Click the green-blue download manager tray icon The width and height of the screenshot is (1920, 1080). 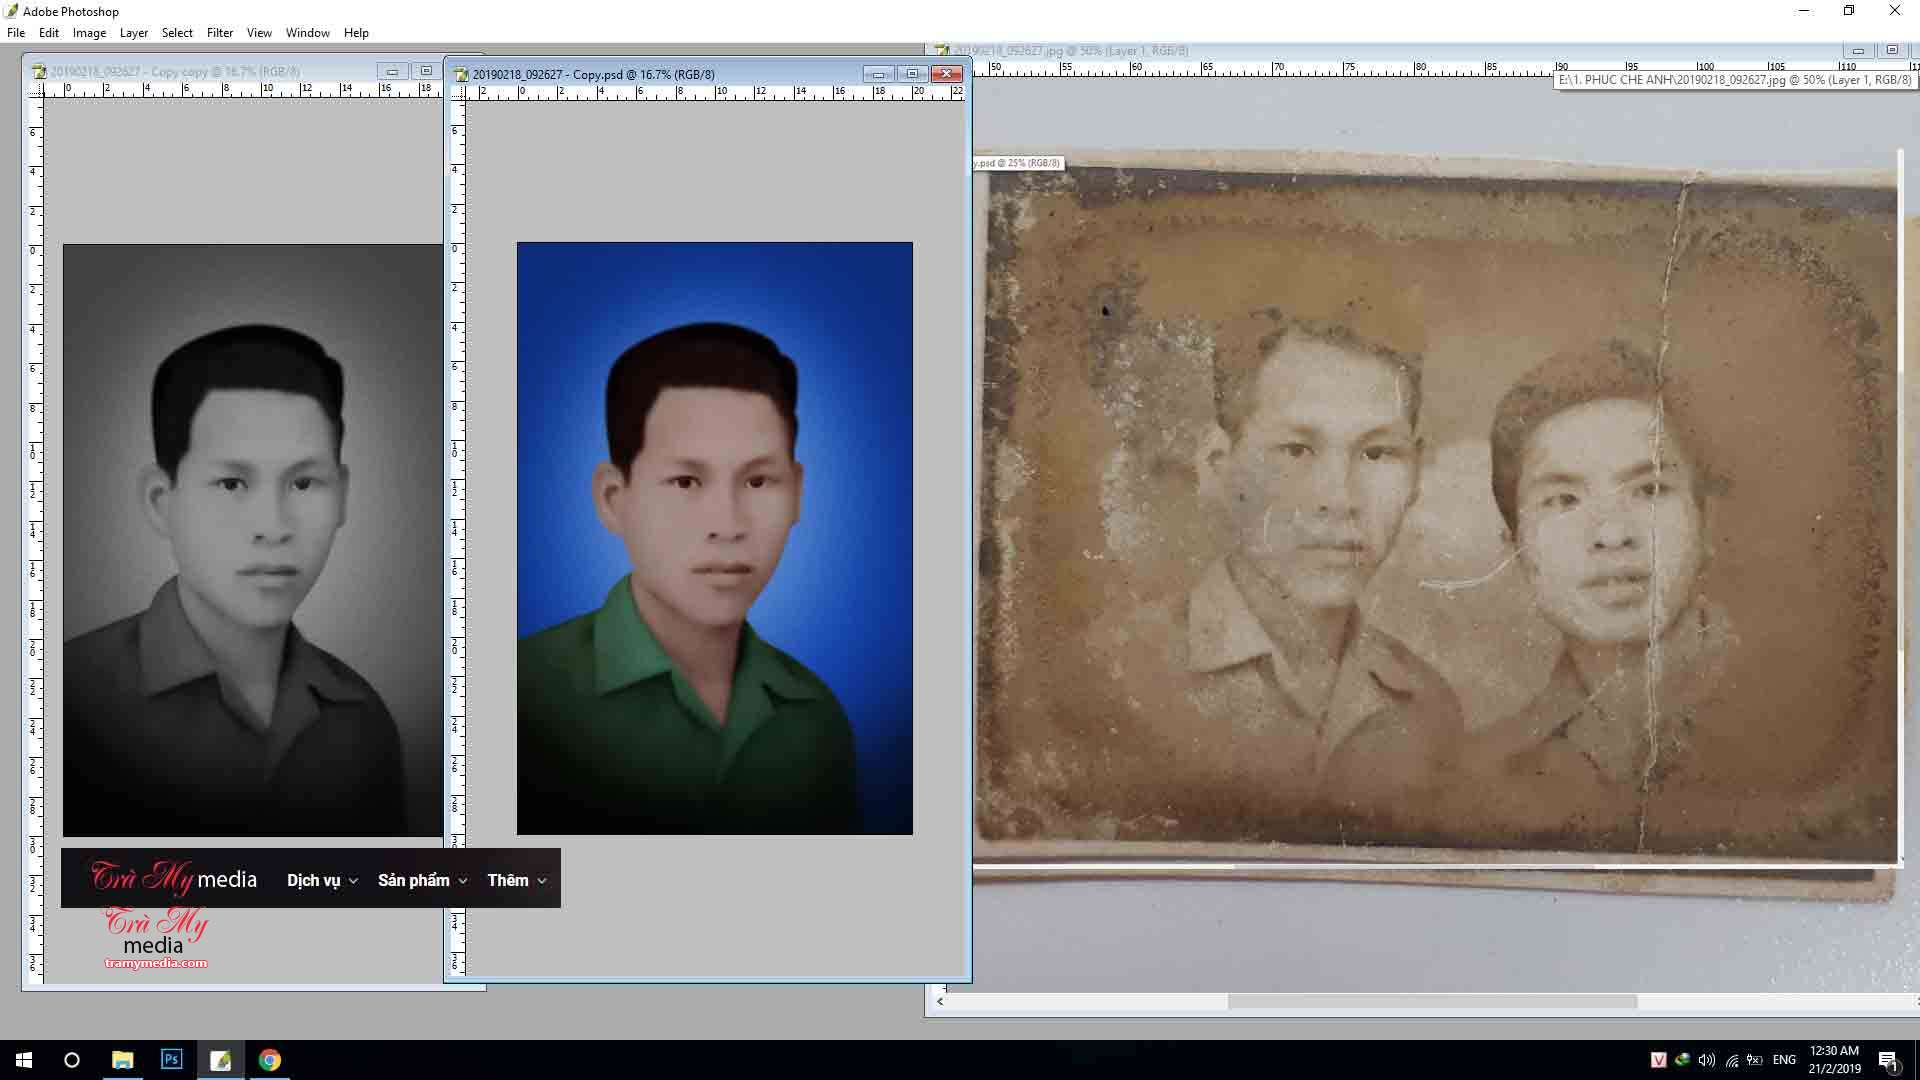tap(1683, 1060)
